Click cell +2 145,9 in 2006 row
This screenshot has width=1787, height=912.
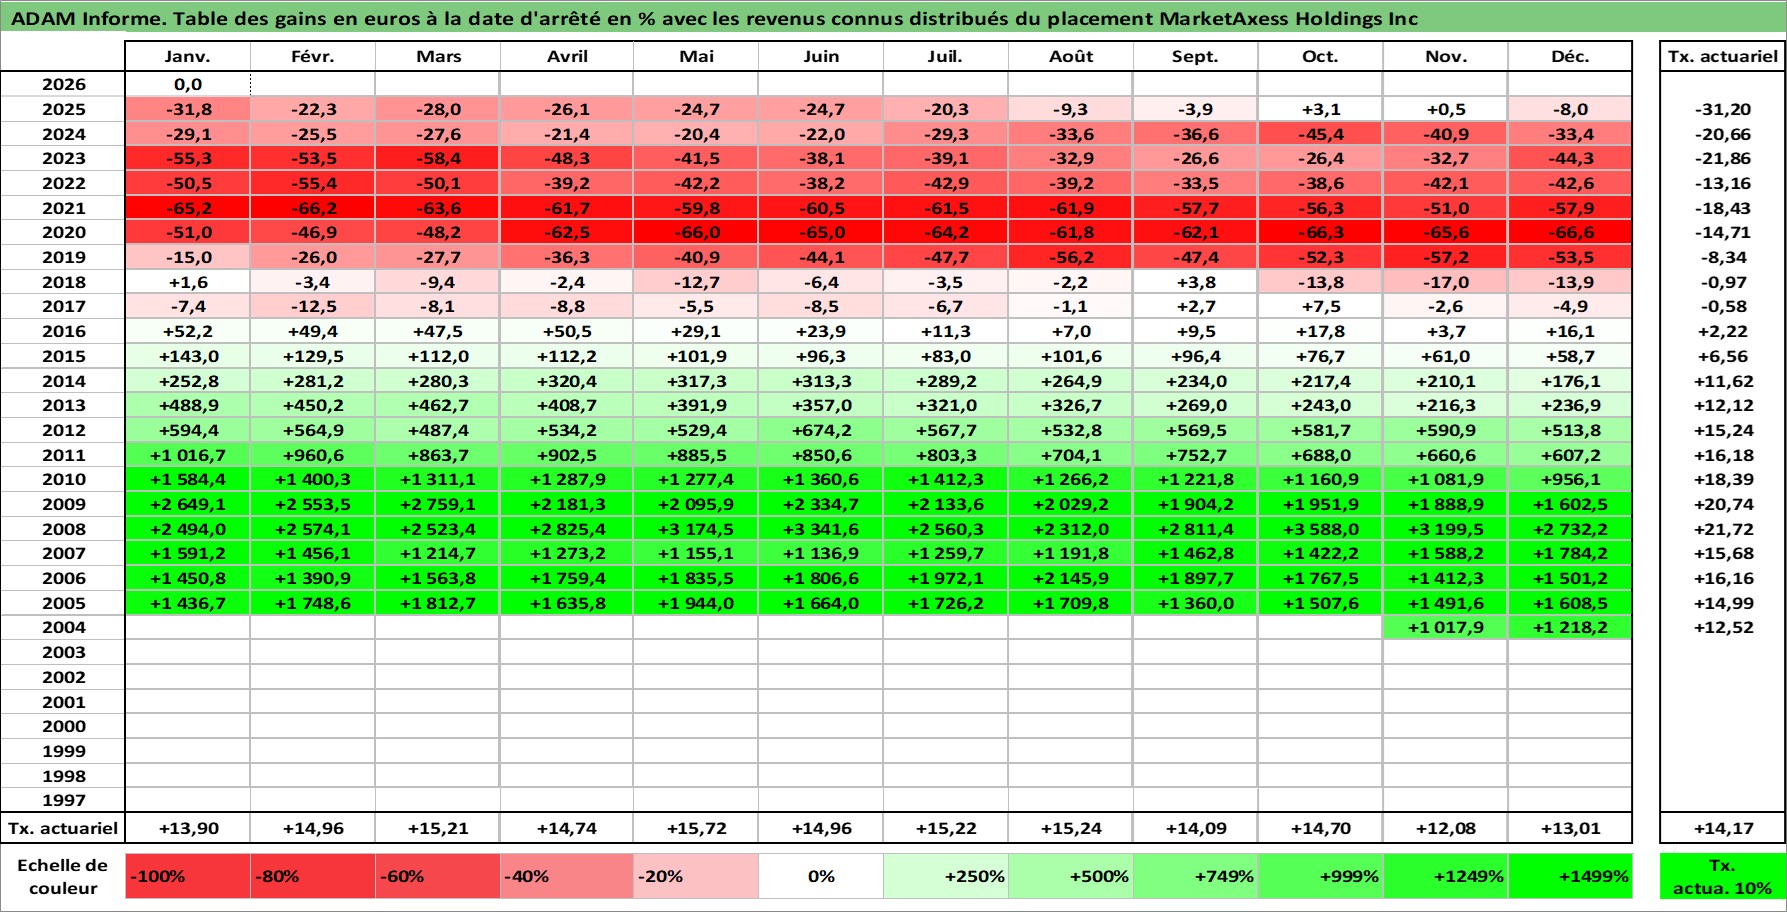pos(1071,578)
